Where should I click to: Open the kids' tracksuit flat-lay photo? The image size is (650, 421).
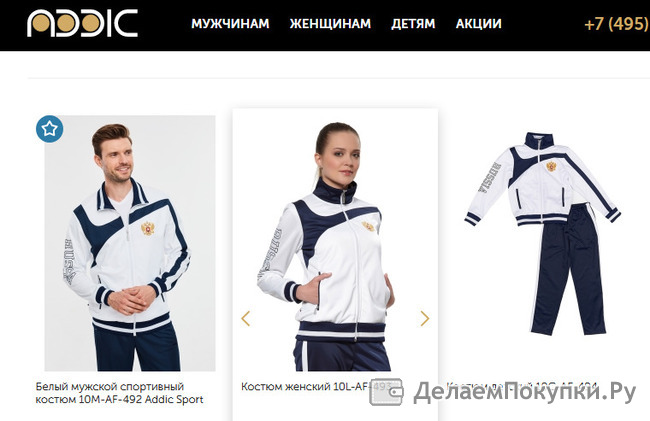[x=542, y=233]
